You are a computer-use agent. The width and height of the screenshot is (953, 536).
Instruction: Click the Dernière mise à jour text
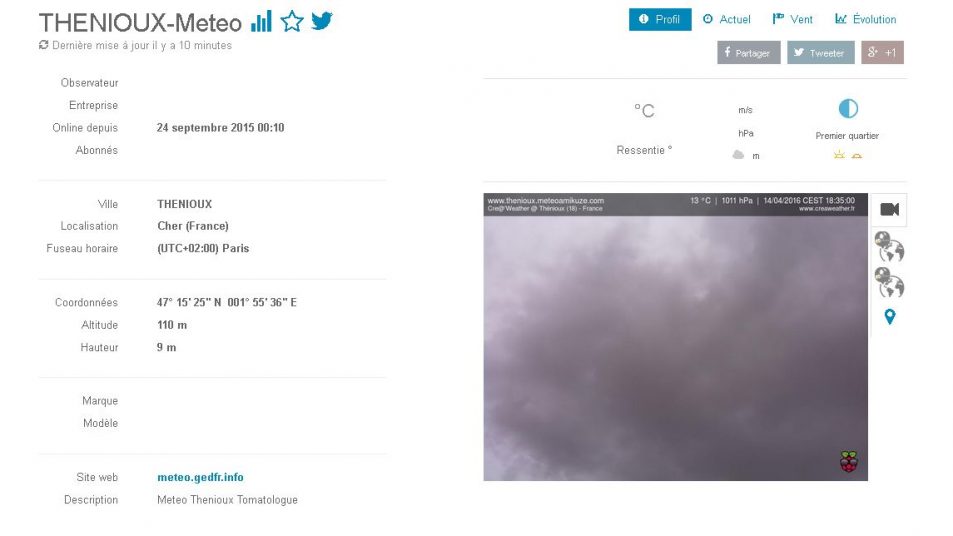tap(142, 45)
